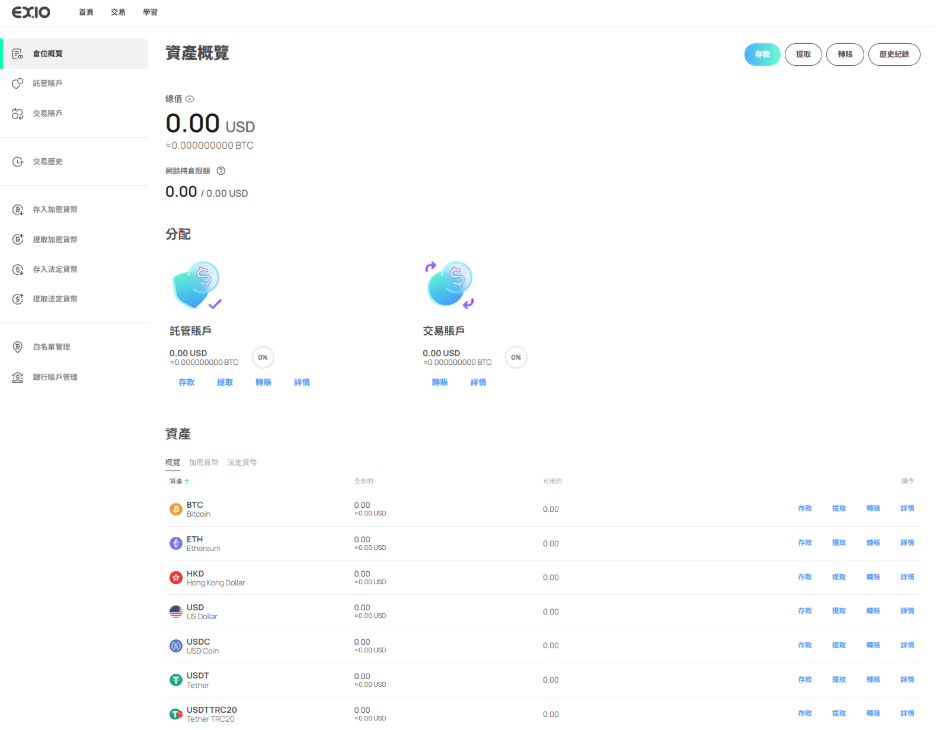This screenshot has height=730, width=936.
Task: Open the 交易 menu in top navigation
Action: (118, 12)
